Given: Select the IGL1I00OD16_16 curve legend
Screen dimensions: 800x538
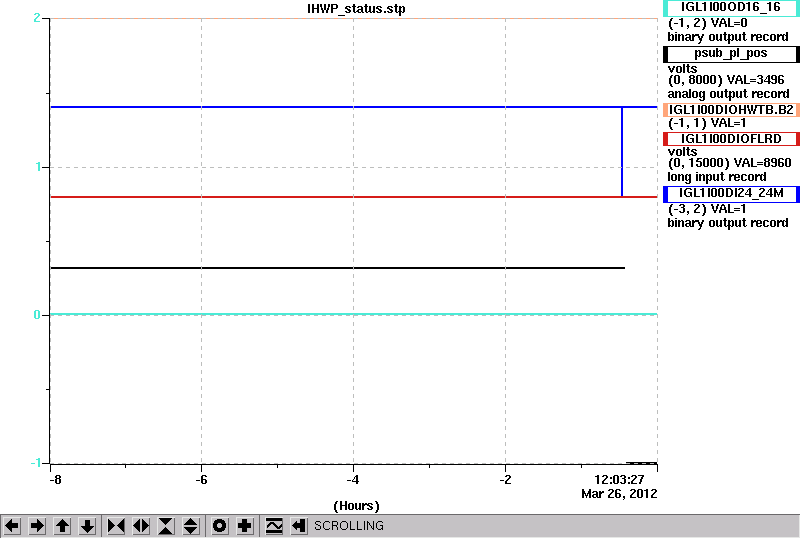Looking at the screenshot, I should (x=731, y=8).
